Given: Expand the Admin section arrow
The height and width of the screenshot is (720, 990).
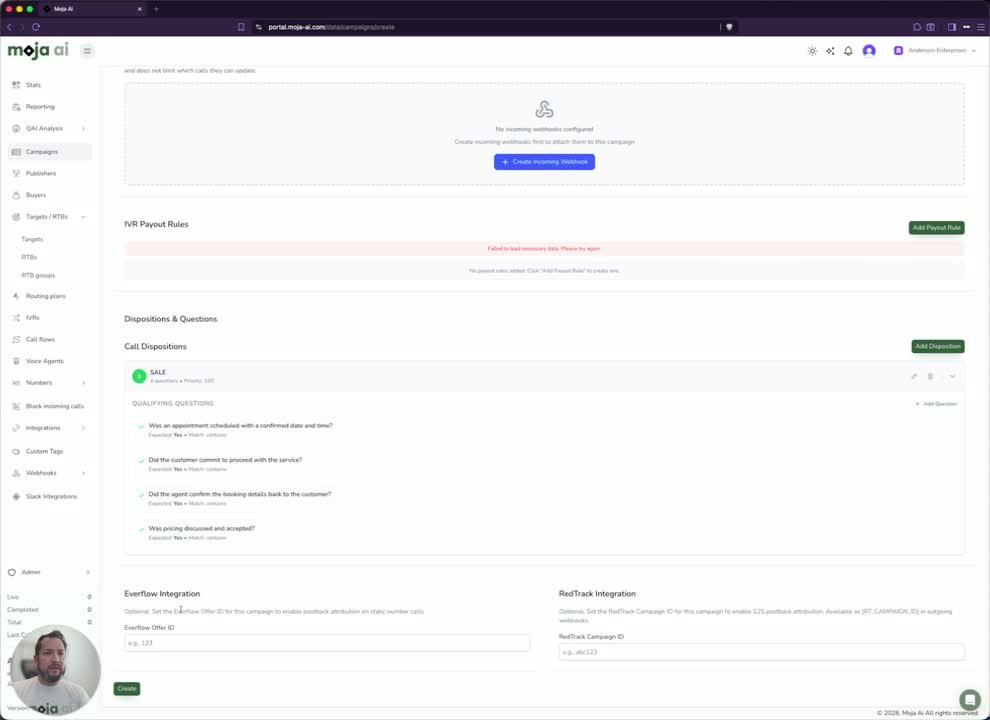Looking at the screenshot, I should (88, 572).
